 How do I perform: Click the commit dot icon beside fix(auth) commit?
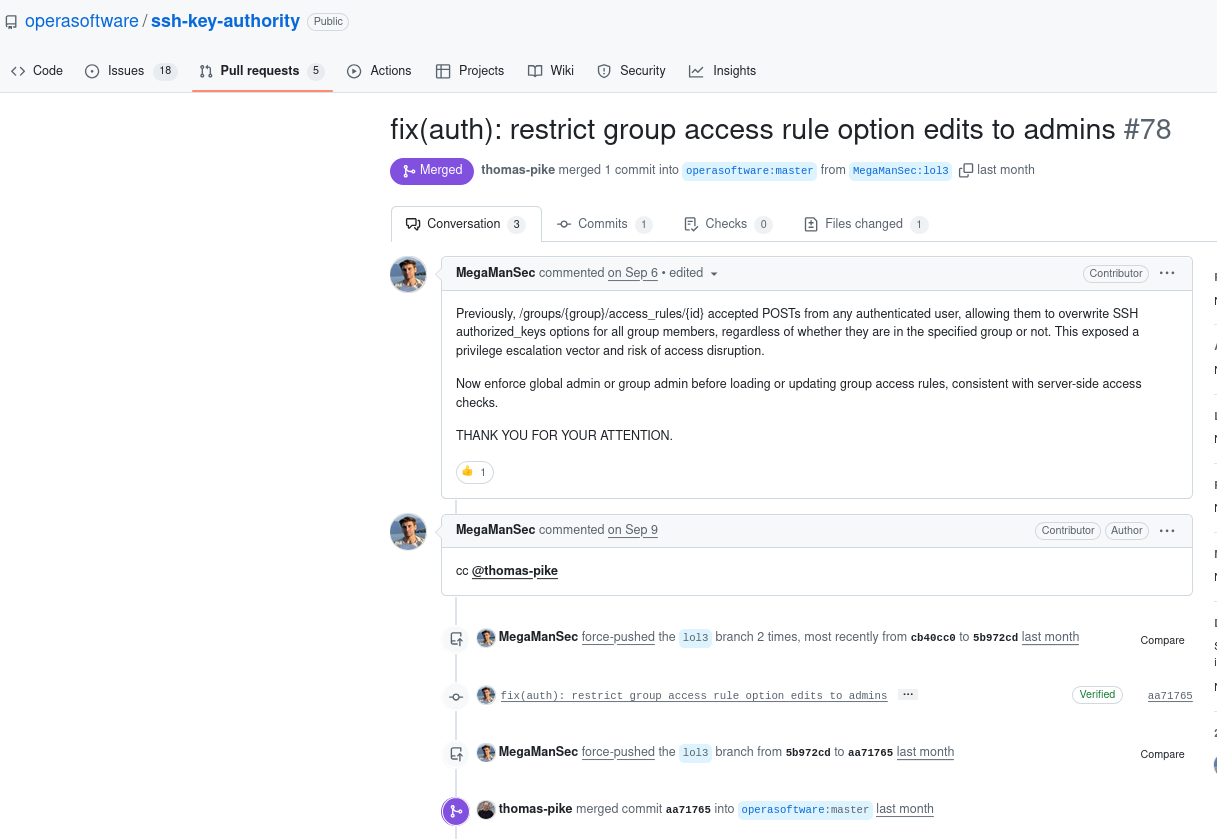(x=455, y=696)
